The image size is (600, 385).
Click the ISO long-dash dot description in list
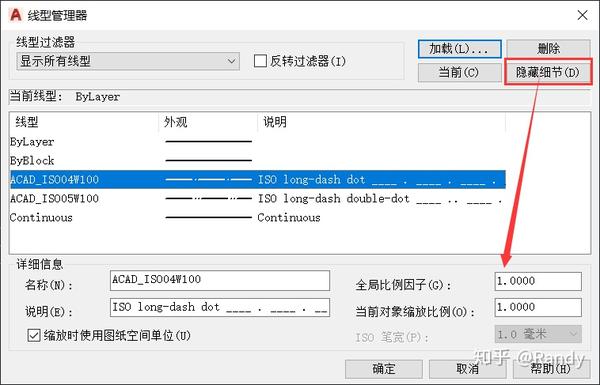(377, 179)
